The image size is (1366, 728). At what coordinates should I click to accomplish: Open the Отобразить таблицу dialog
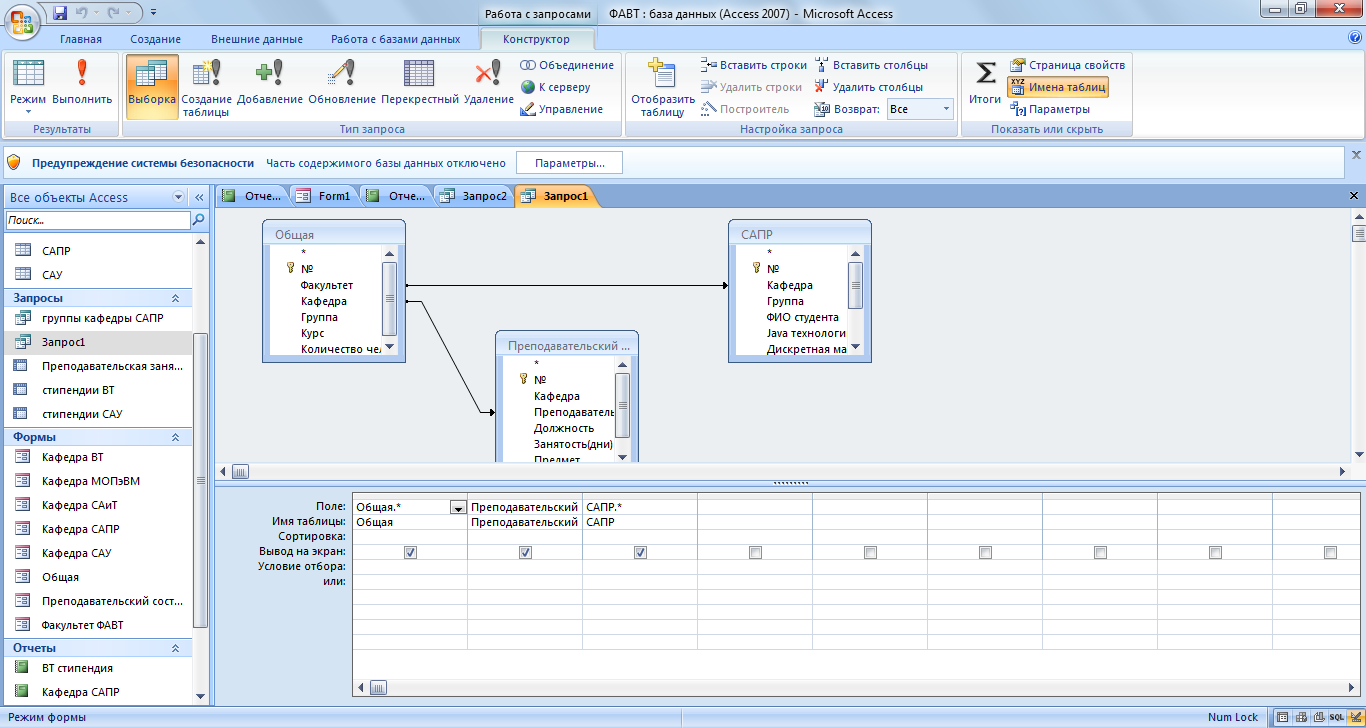tap(662, 88)
